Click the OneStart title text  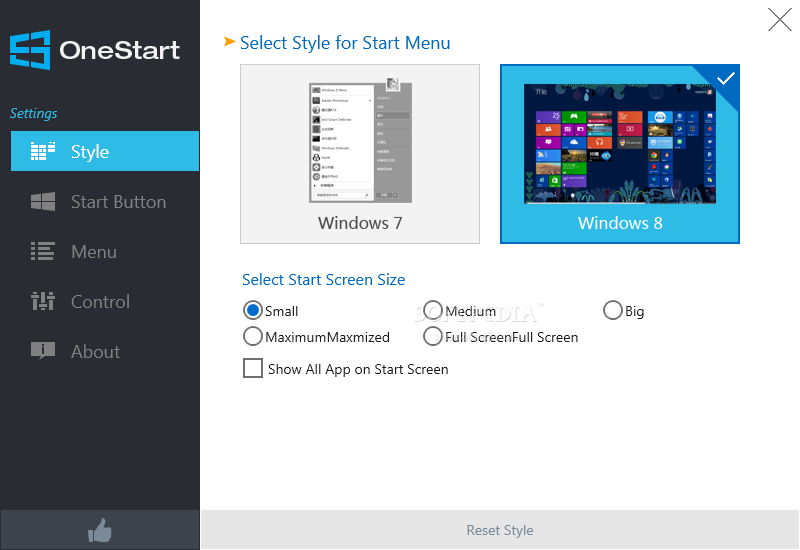tap(119, 50)
